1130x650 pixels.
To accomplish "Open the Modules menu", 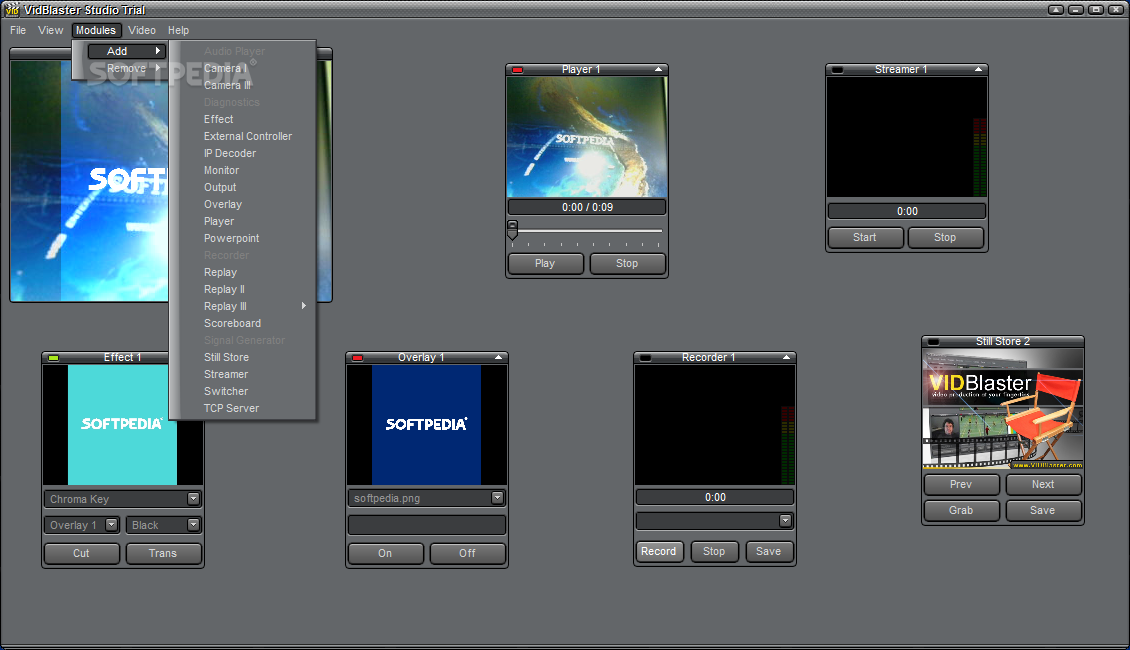I will coord(96,30).
